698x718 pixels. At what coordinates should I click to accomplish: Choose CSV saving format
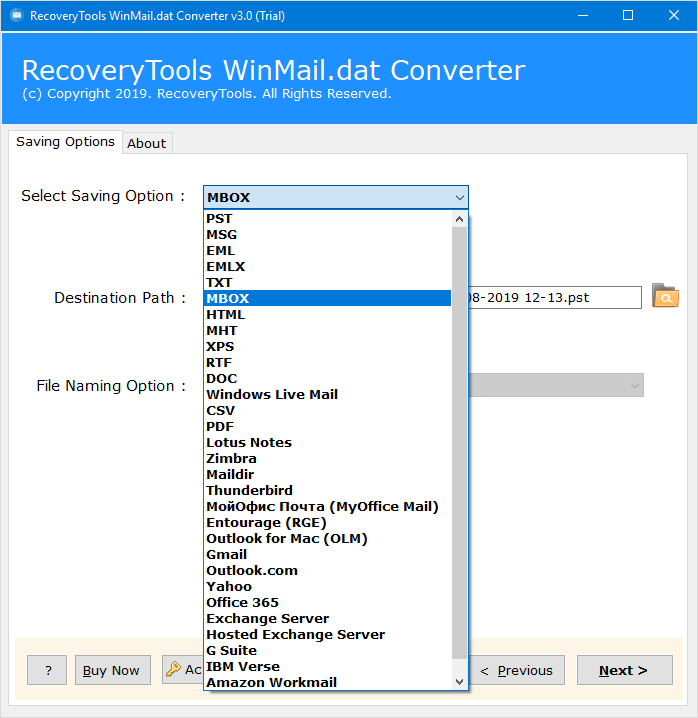327,410
